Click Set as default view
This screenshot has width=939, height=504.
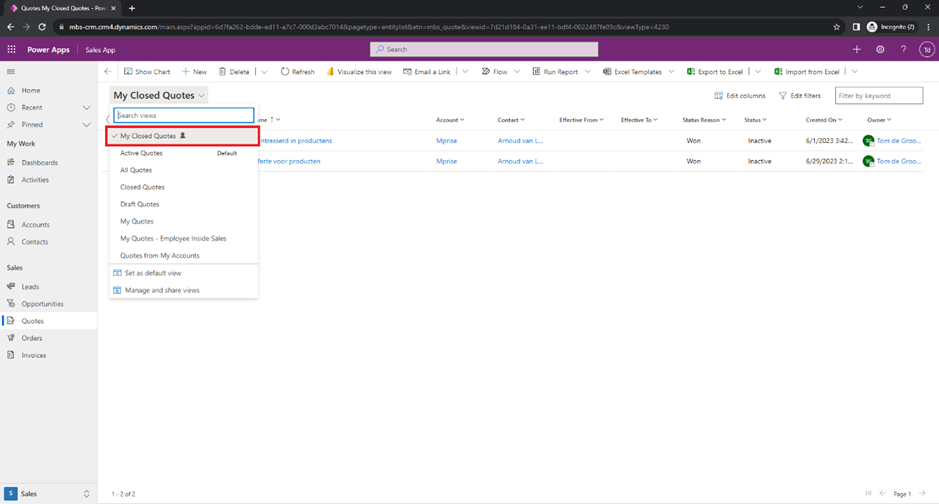[x=183, y=273]
